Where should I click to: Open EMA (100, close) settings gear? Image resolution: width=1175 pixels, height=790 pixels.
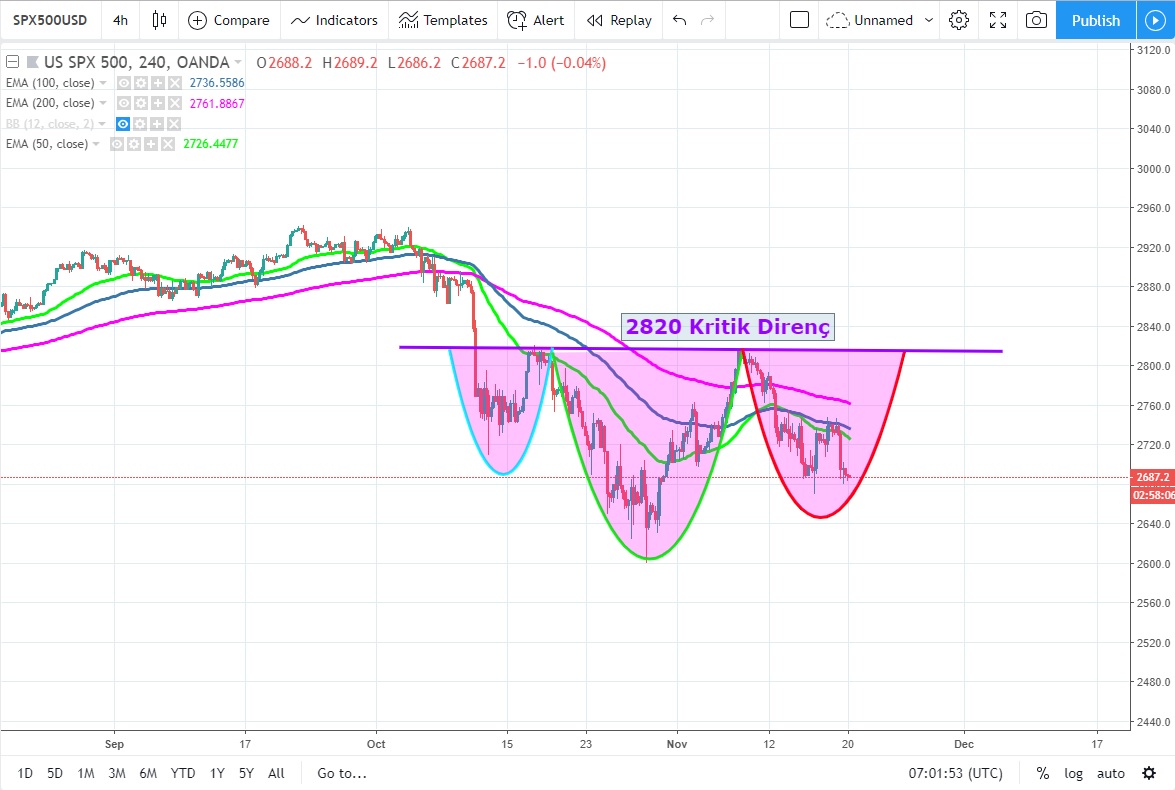tap(141, 83)
